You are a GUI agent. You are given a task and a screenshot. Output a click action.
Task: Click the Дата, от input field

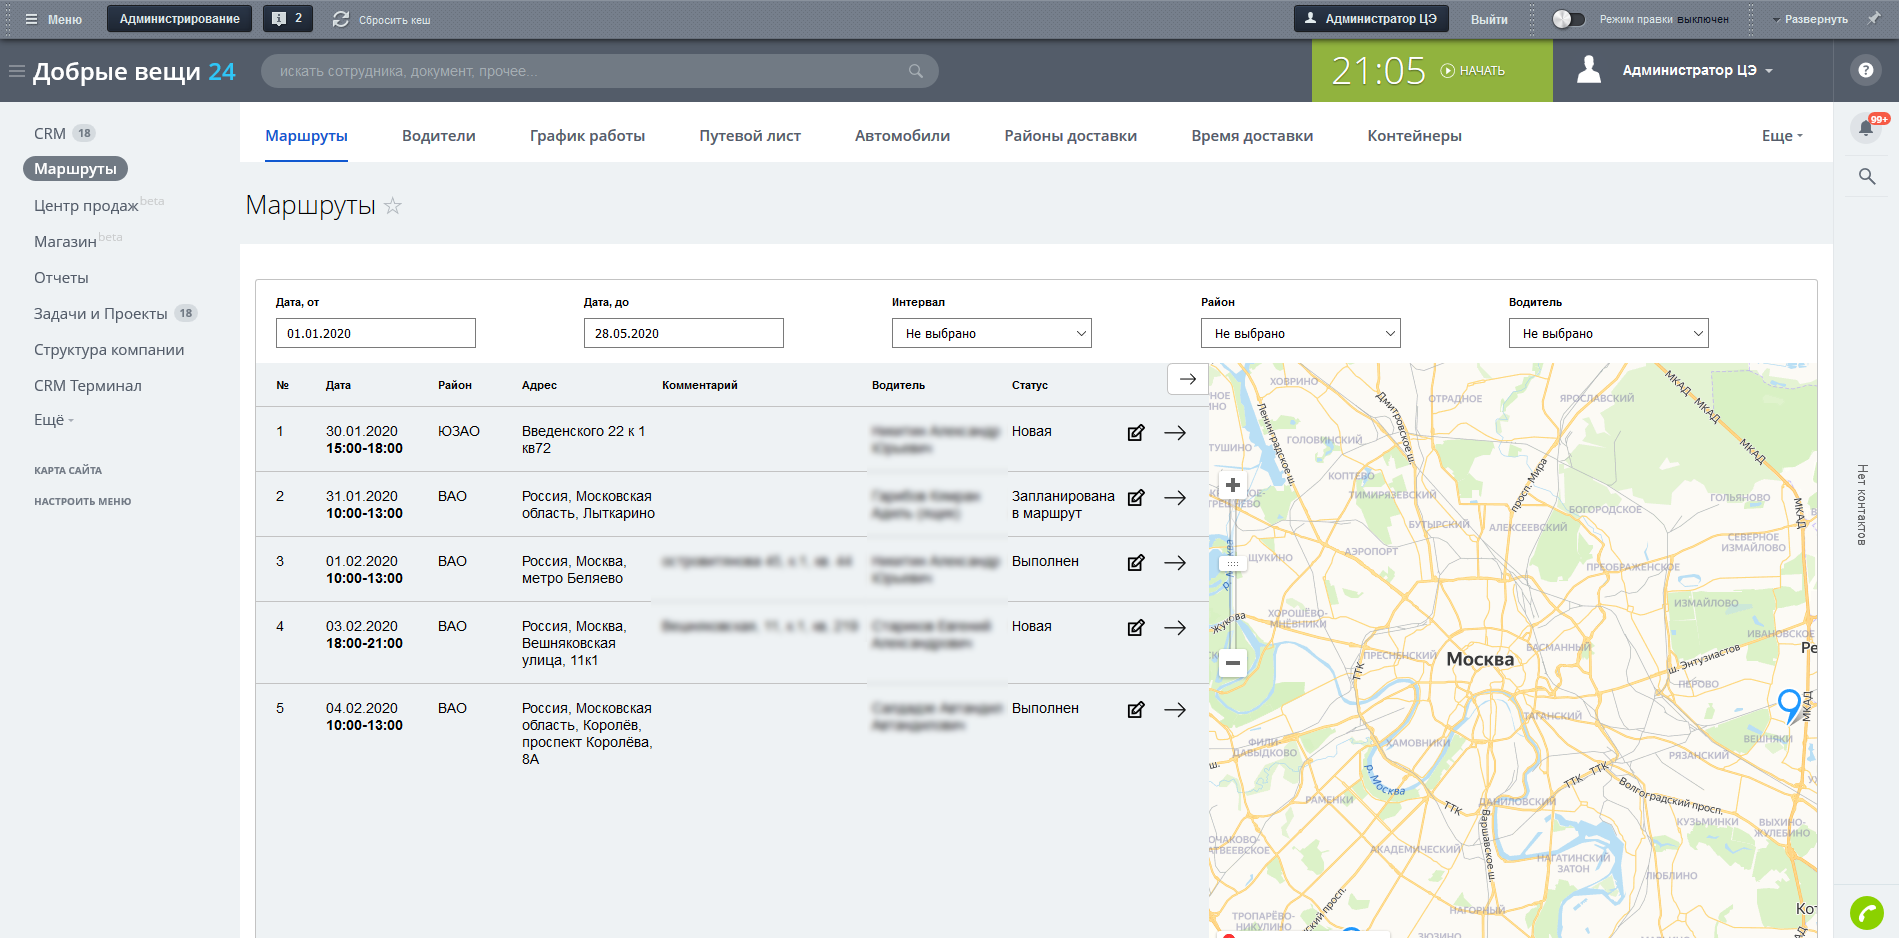click(x=375, y=333)
